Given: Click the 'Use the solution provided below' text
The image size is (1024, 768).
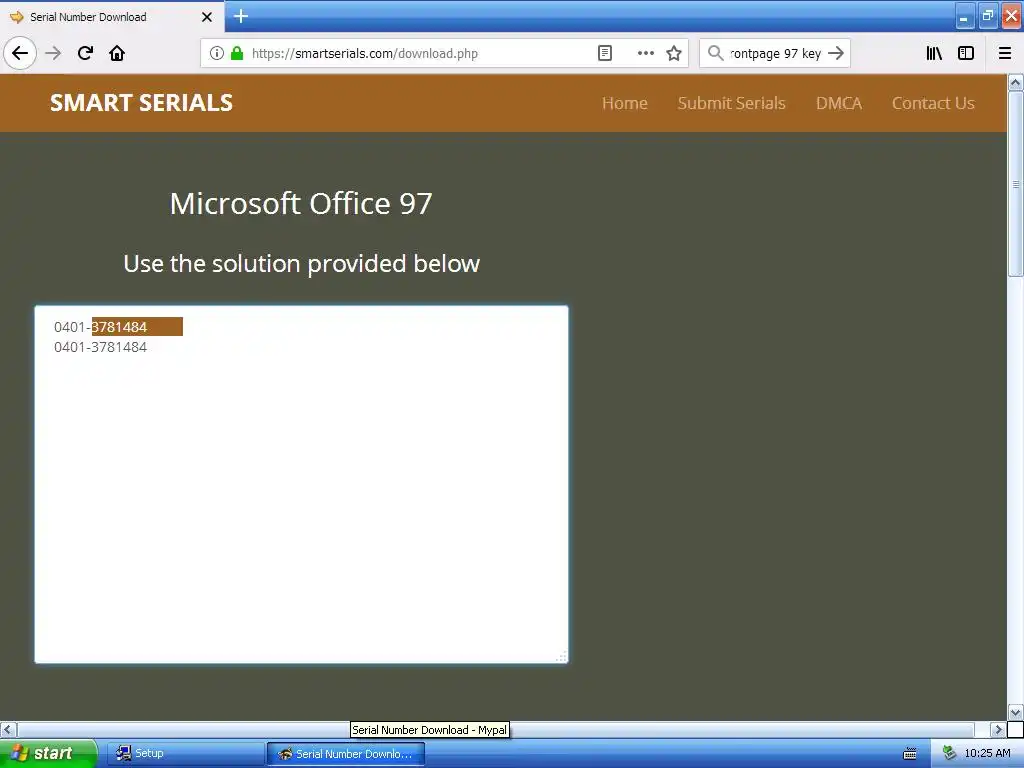Looking at the screenshot, I should click(301, 263).
